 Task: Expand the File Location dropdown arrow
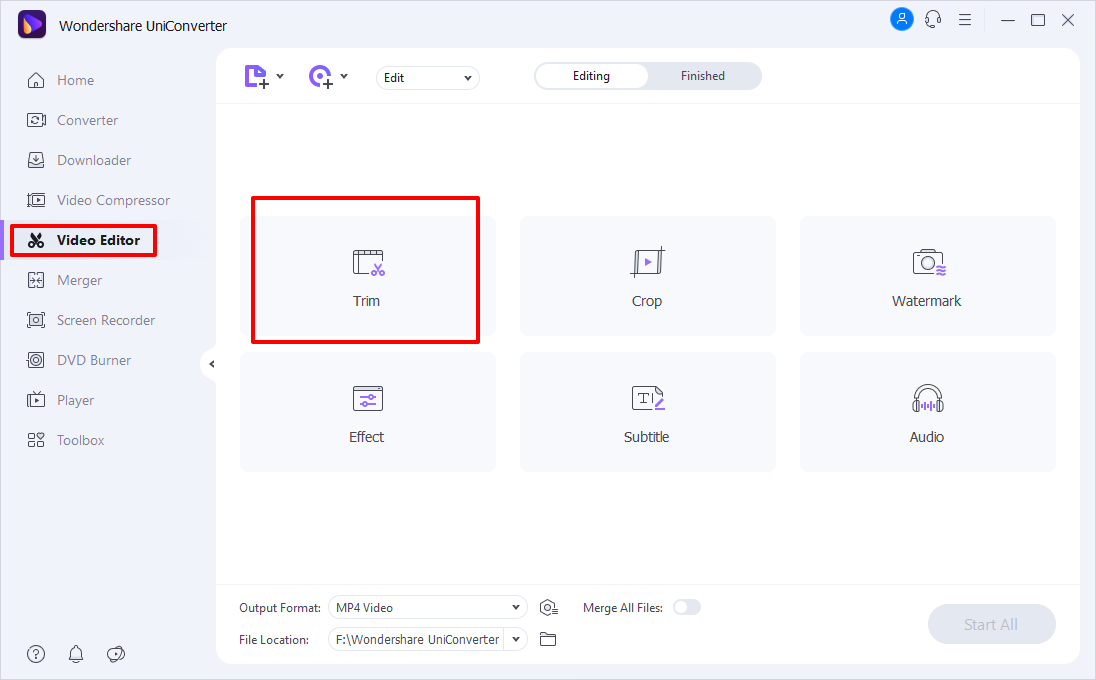(516, 639)
